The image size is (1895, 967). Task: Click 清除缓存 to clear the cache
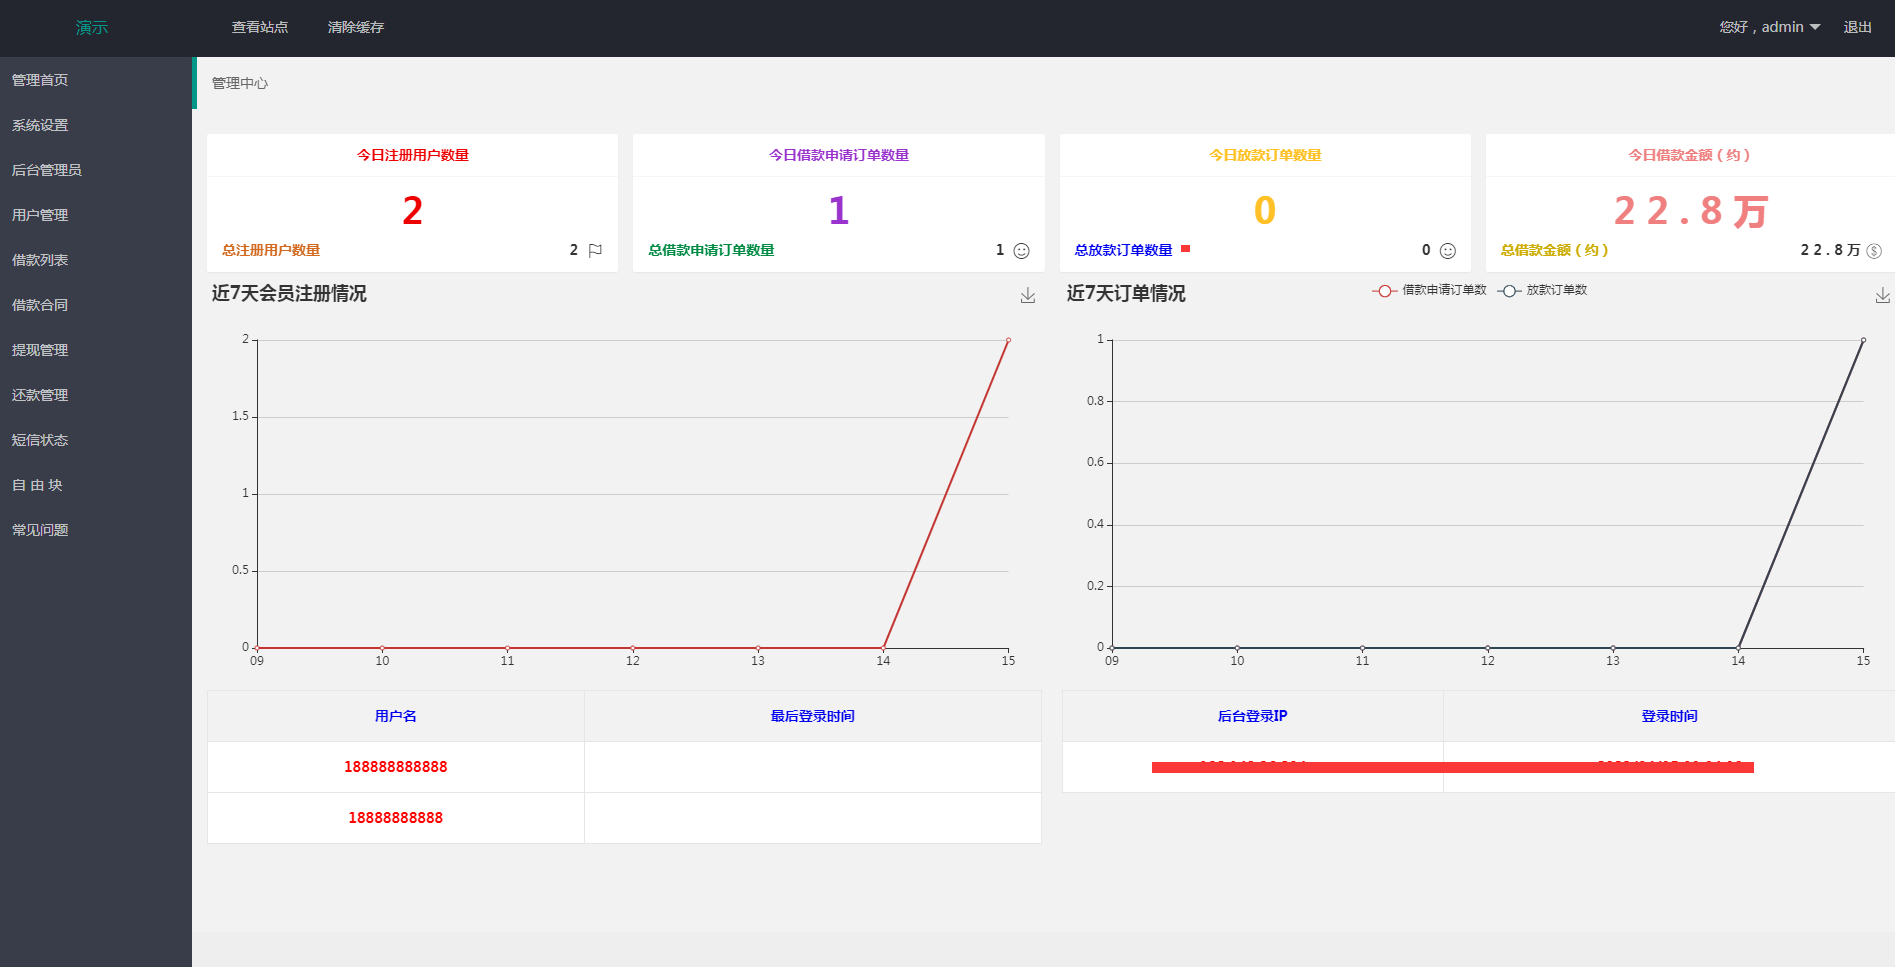(x=355, y=27)
